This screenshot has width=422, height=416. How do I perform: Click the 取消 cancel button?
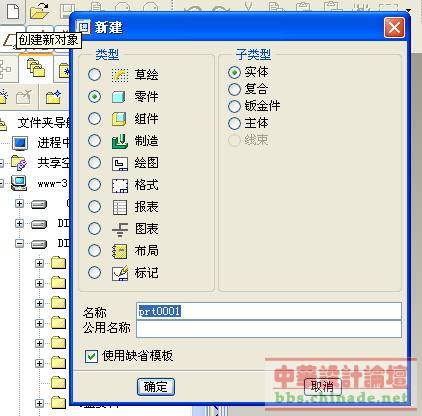323,387
